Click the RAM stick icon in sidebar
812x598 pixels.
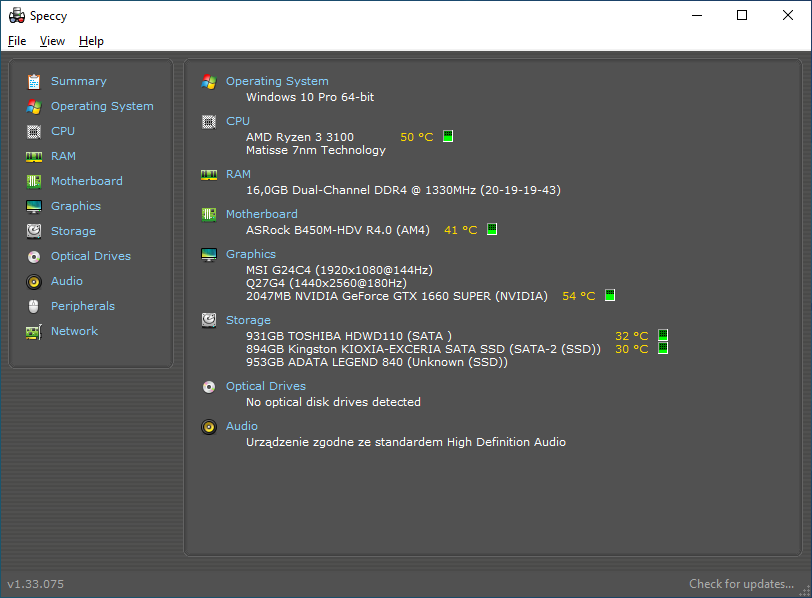34,156
